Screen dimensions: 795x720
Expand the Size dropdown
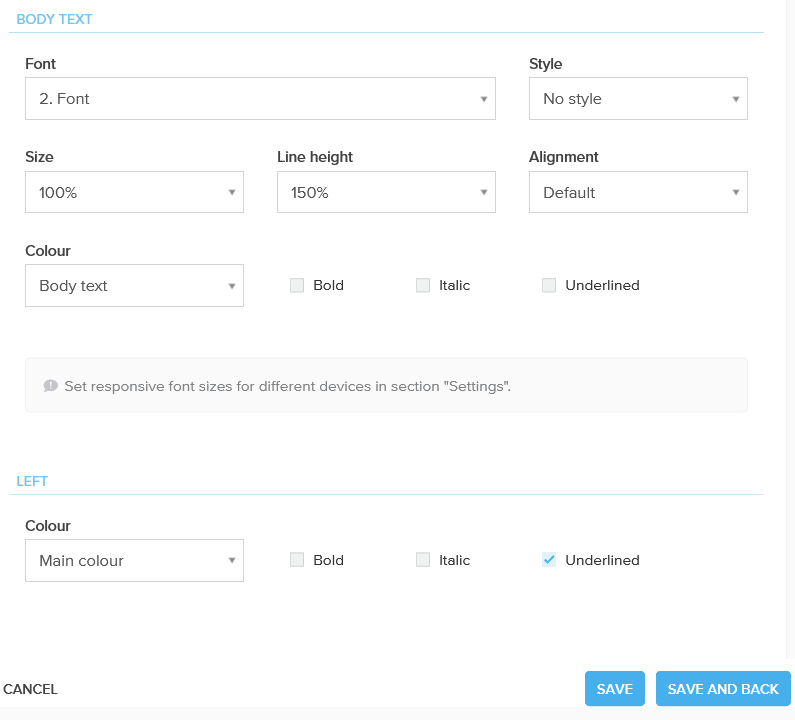pyautogui.click(x=134, y=192)
